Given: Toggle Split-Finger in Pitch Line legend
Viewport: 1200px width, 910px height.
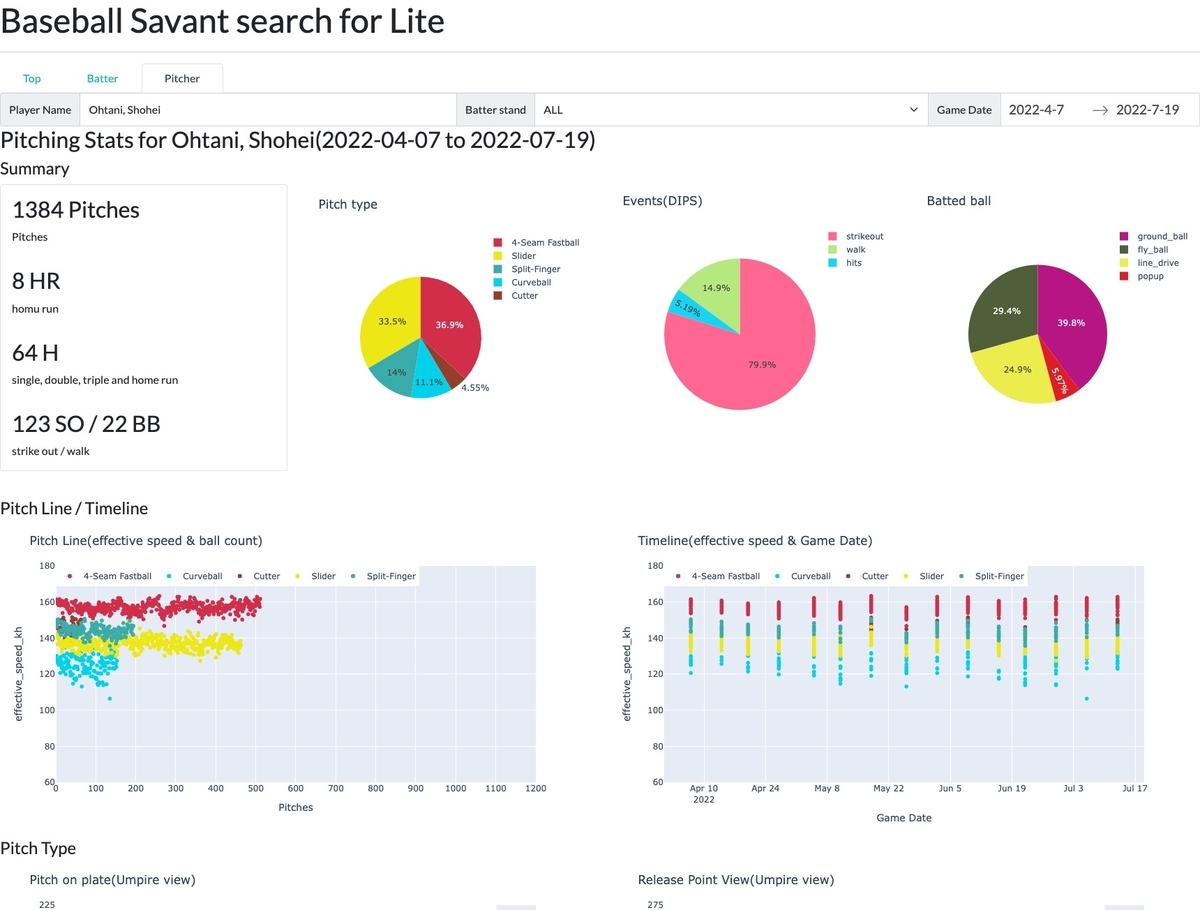Looking at the screenshot, I should point(381,576).
